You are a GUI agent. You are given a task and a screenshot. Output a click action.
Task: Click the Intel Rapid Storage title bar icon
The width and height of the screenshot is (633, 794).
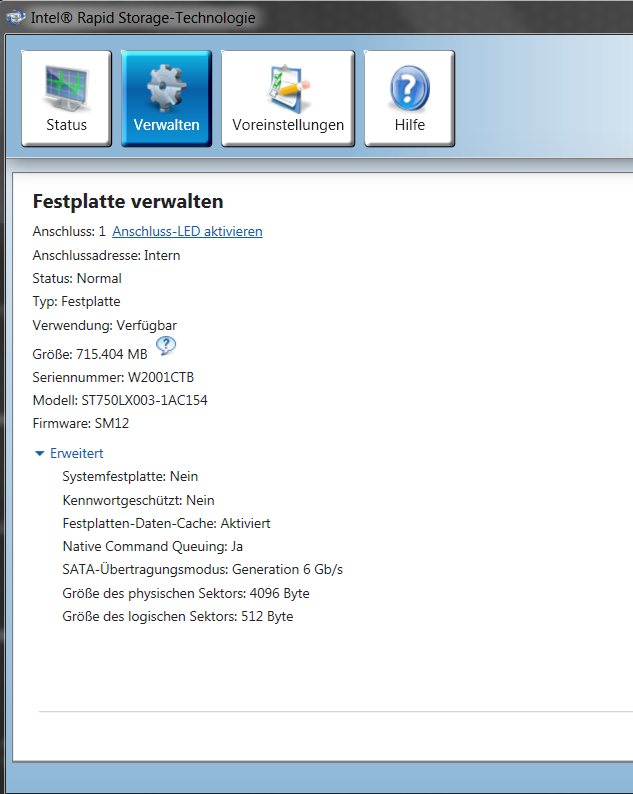pyautogui.click(x=15, y=18)
